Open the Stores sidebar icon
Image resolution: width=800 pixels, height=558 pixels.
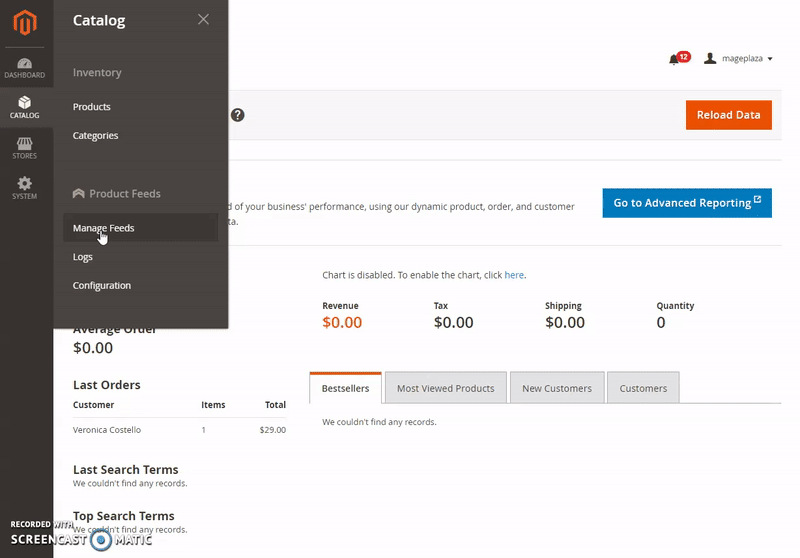pos(25,148)
